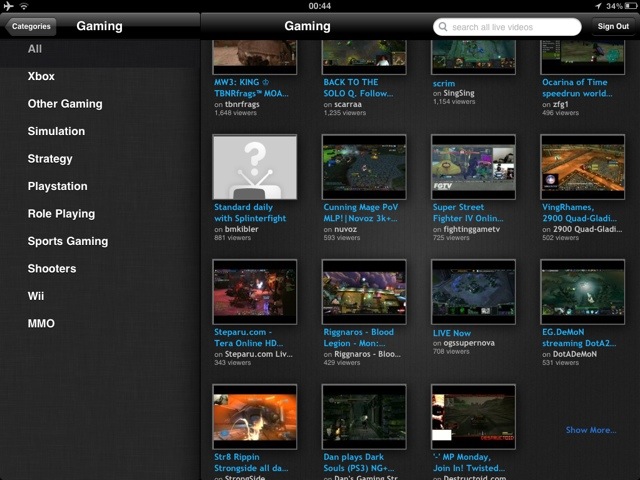Click the VingRhames, 2900 Quad-Gladi... title
640x480 pixels.
pos(579,213)
